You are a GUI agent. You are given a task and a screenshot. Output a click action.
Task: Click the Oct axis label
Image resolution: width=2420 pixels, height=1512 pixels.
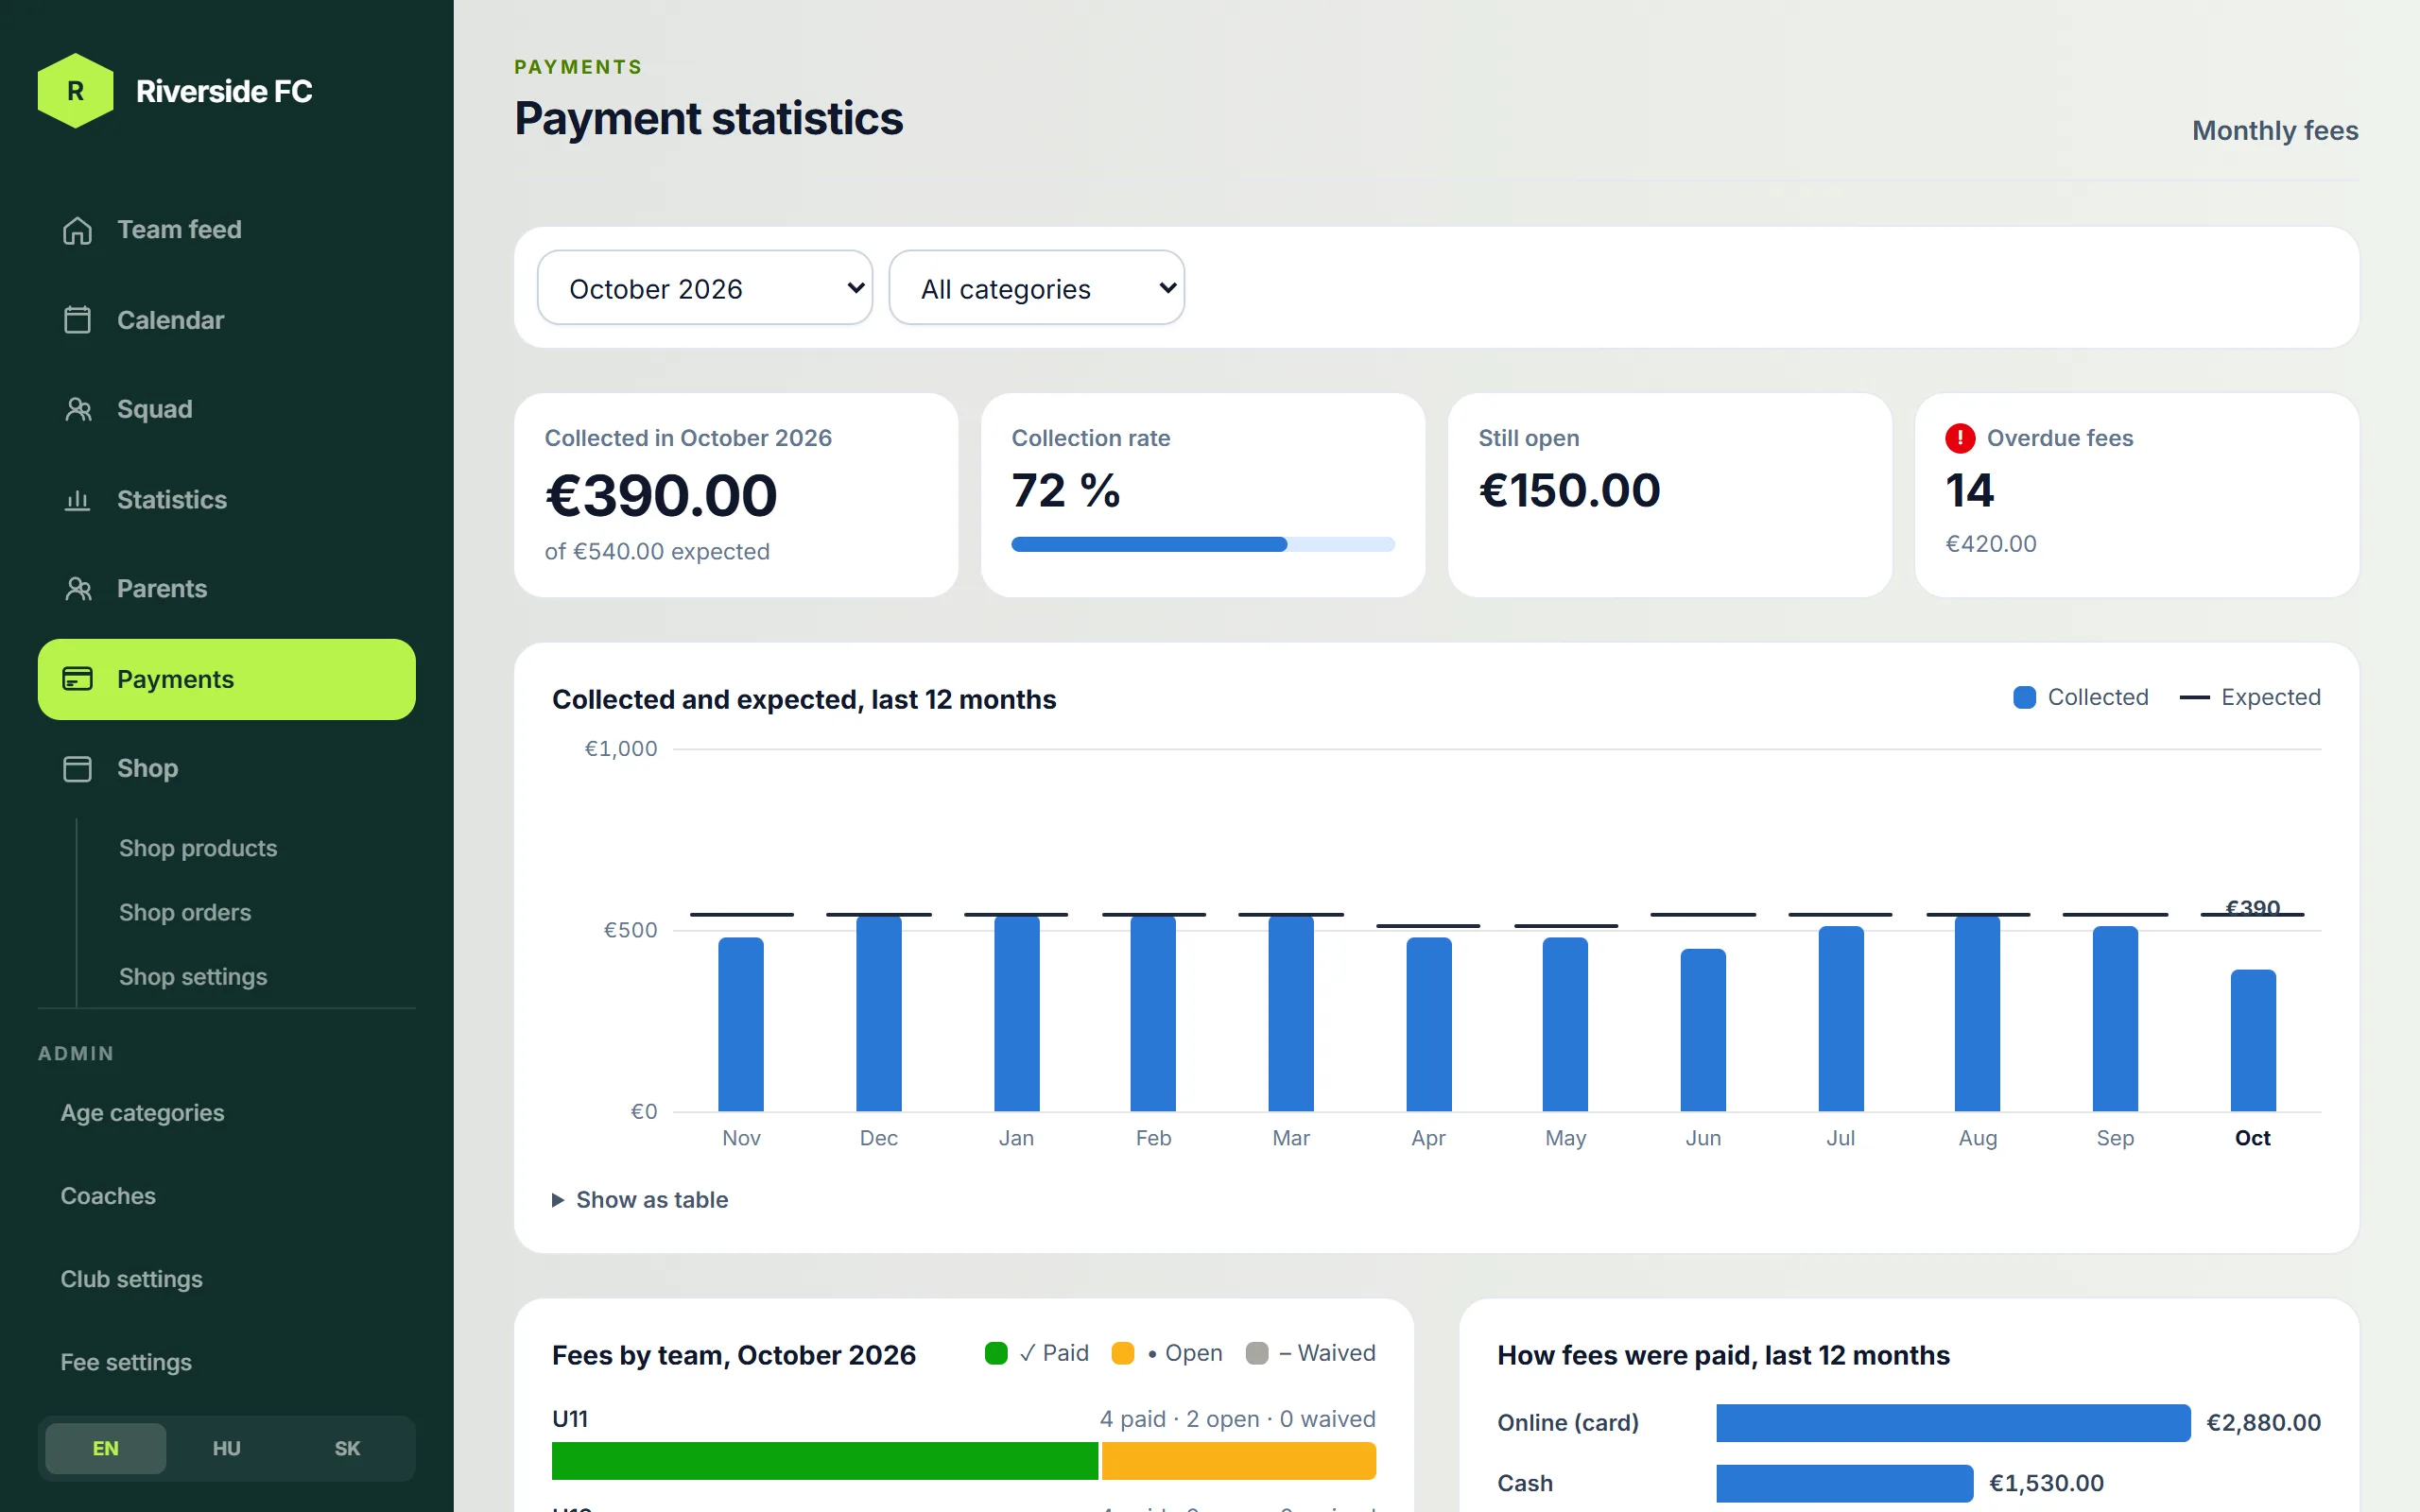(2253, 1138)
